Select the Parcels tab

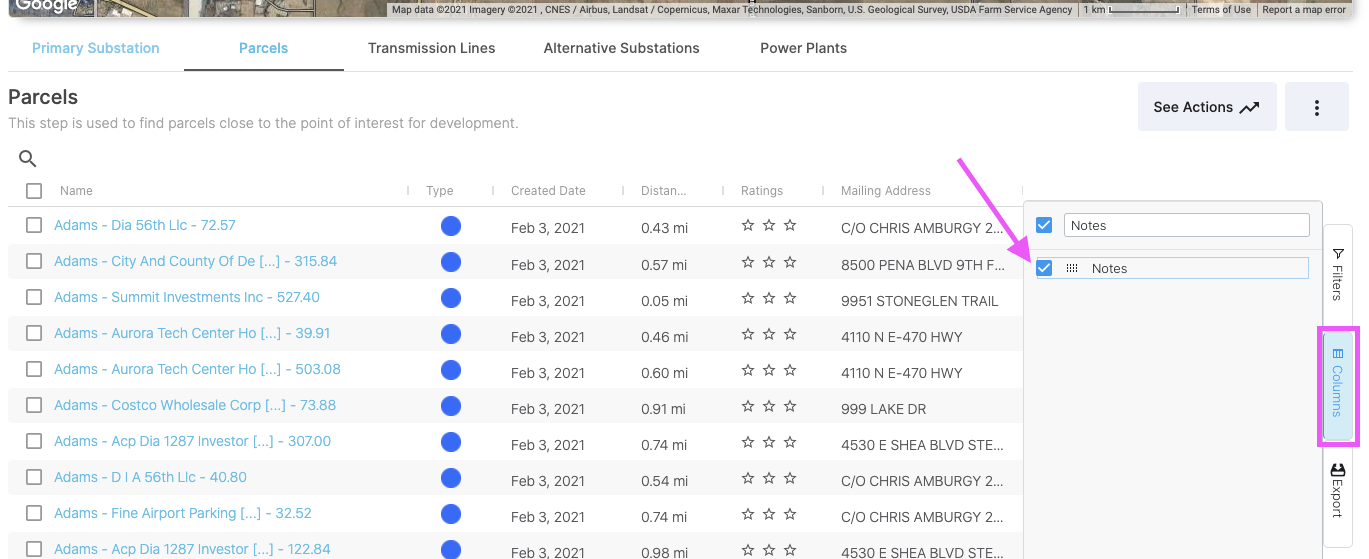coord(264,48)
